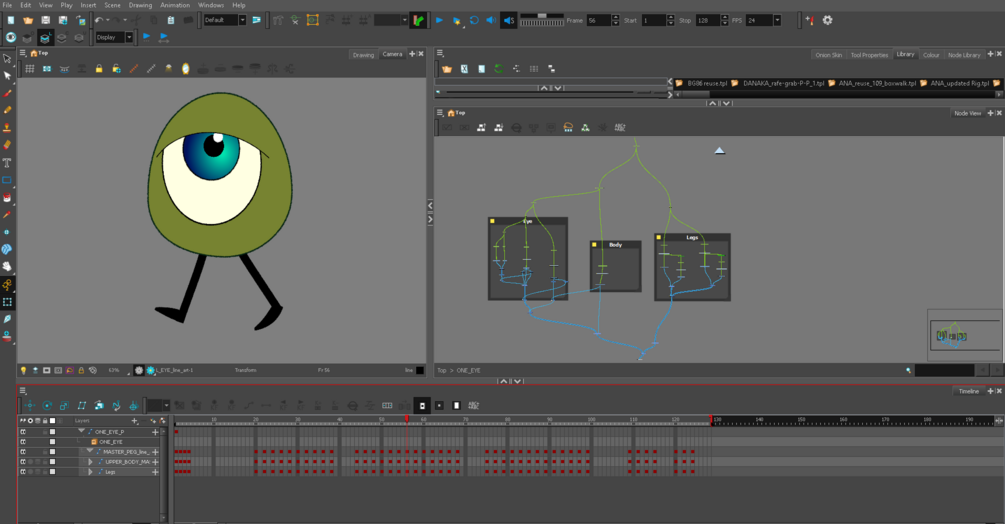Select the Pencil tool in left toolbar

(7, 111)
